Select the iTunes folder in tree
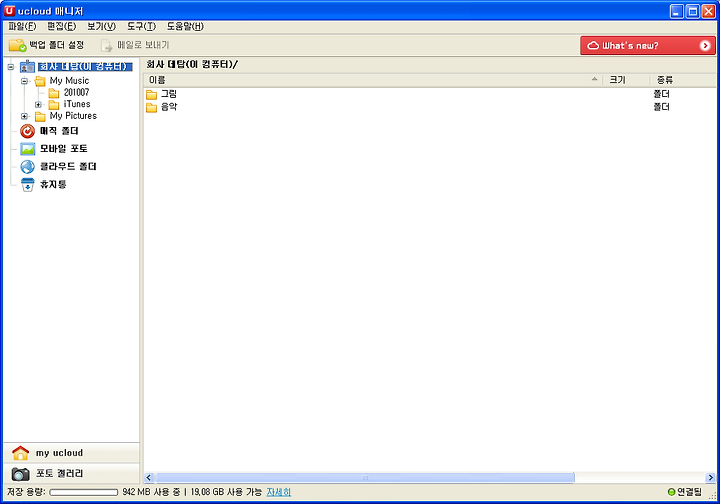The height and width of the screenshot is (504, 720). (x=77, y=104)
